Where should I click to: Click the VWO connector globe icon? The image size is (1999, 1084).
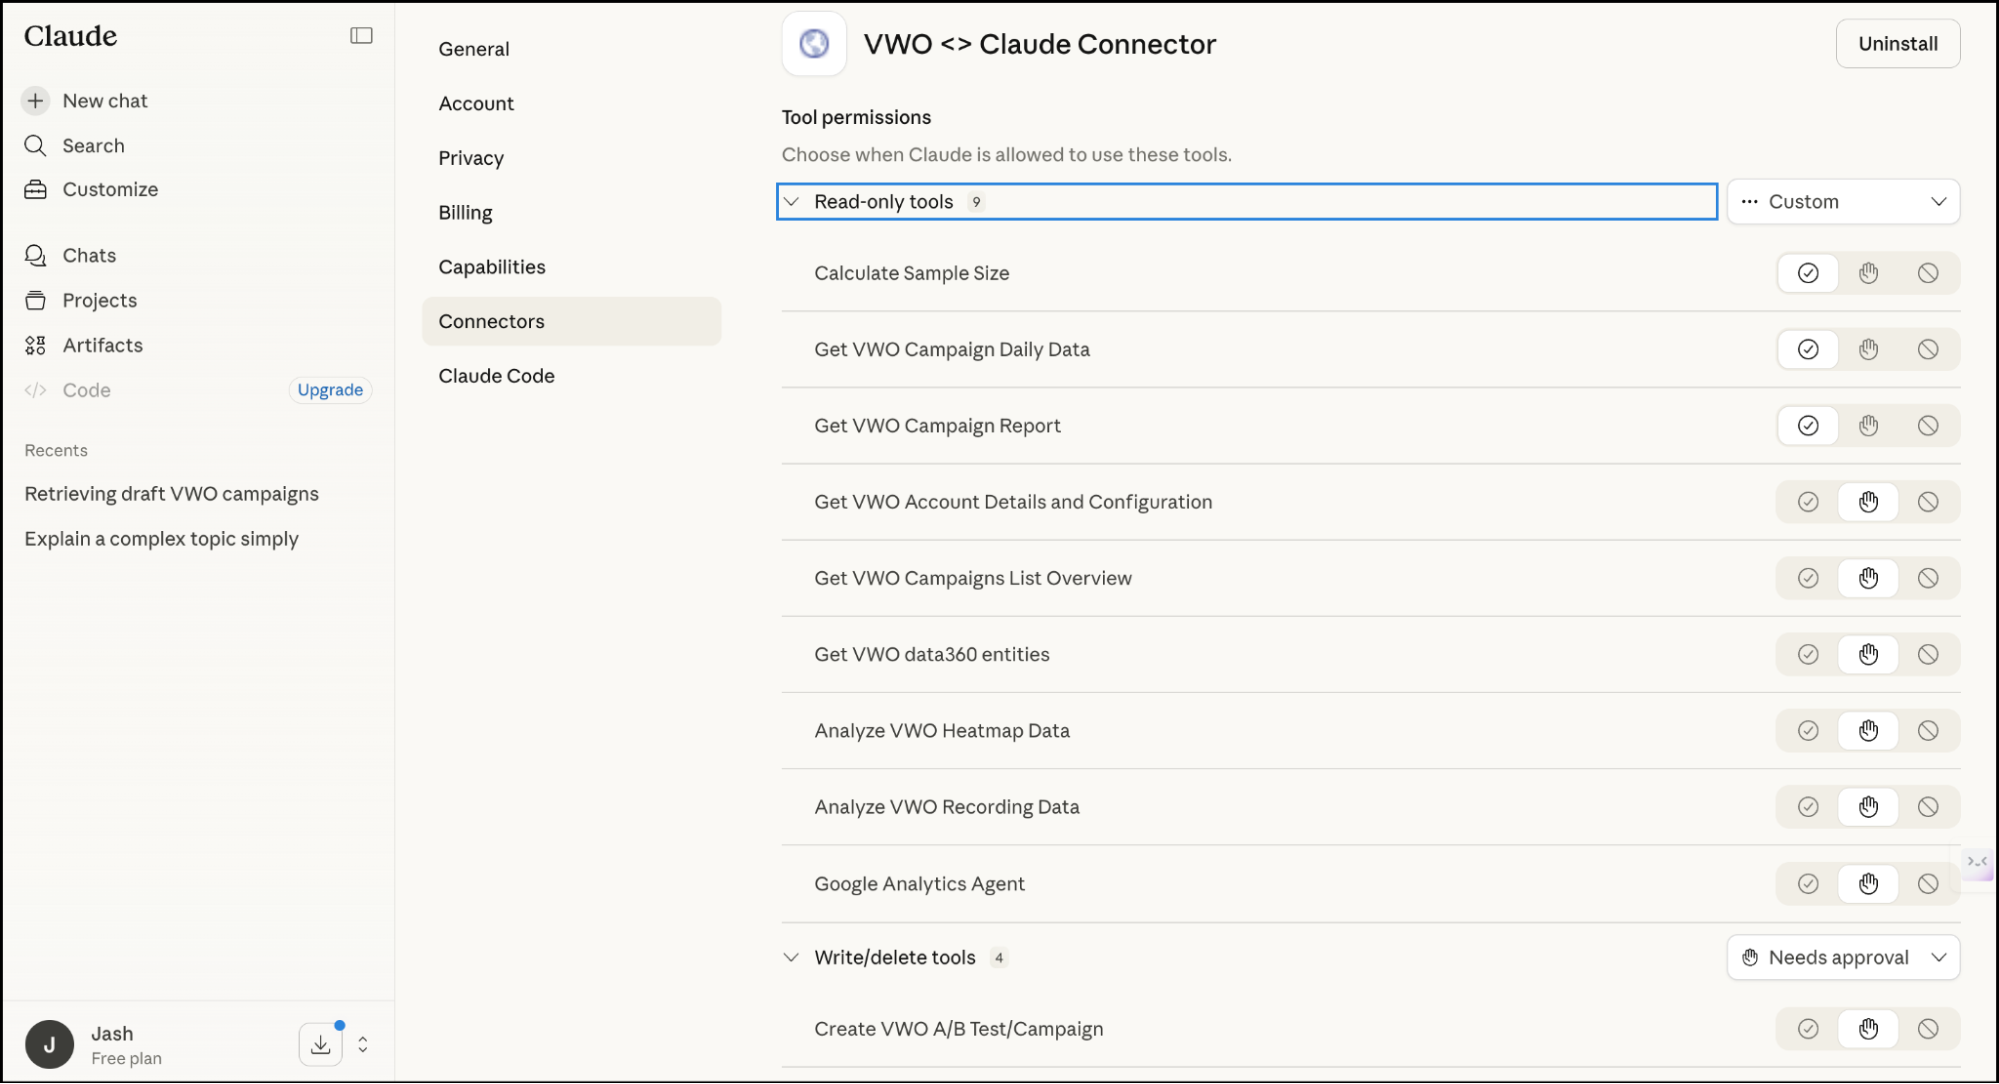[x=814, y=44]
